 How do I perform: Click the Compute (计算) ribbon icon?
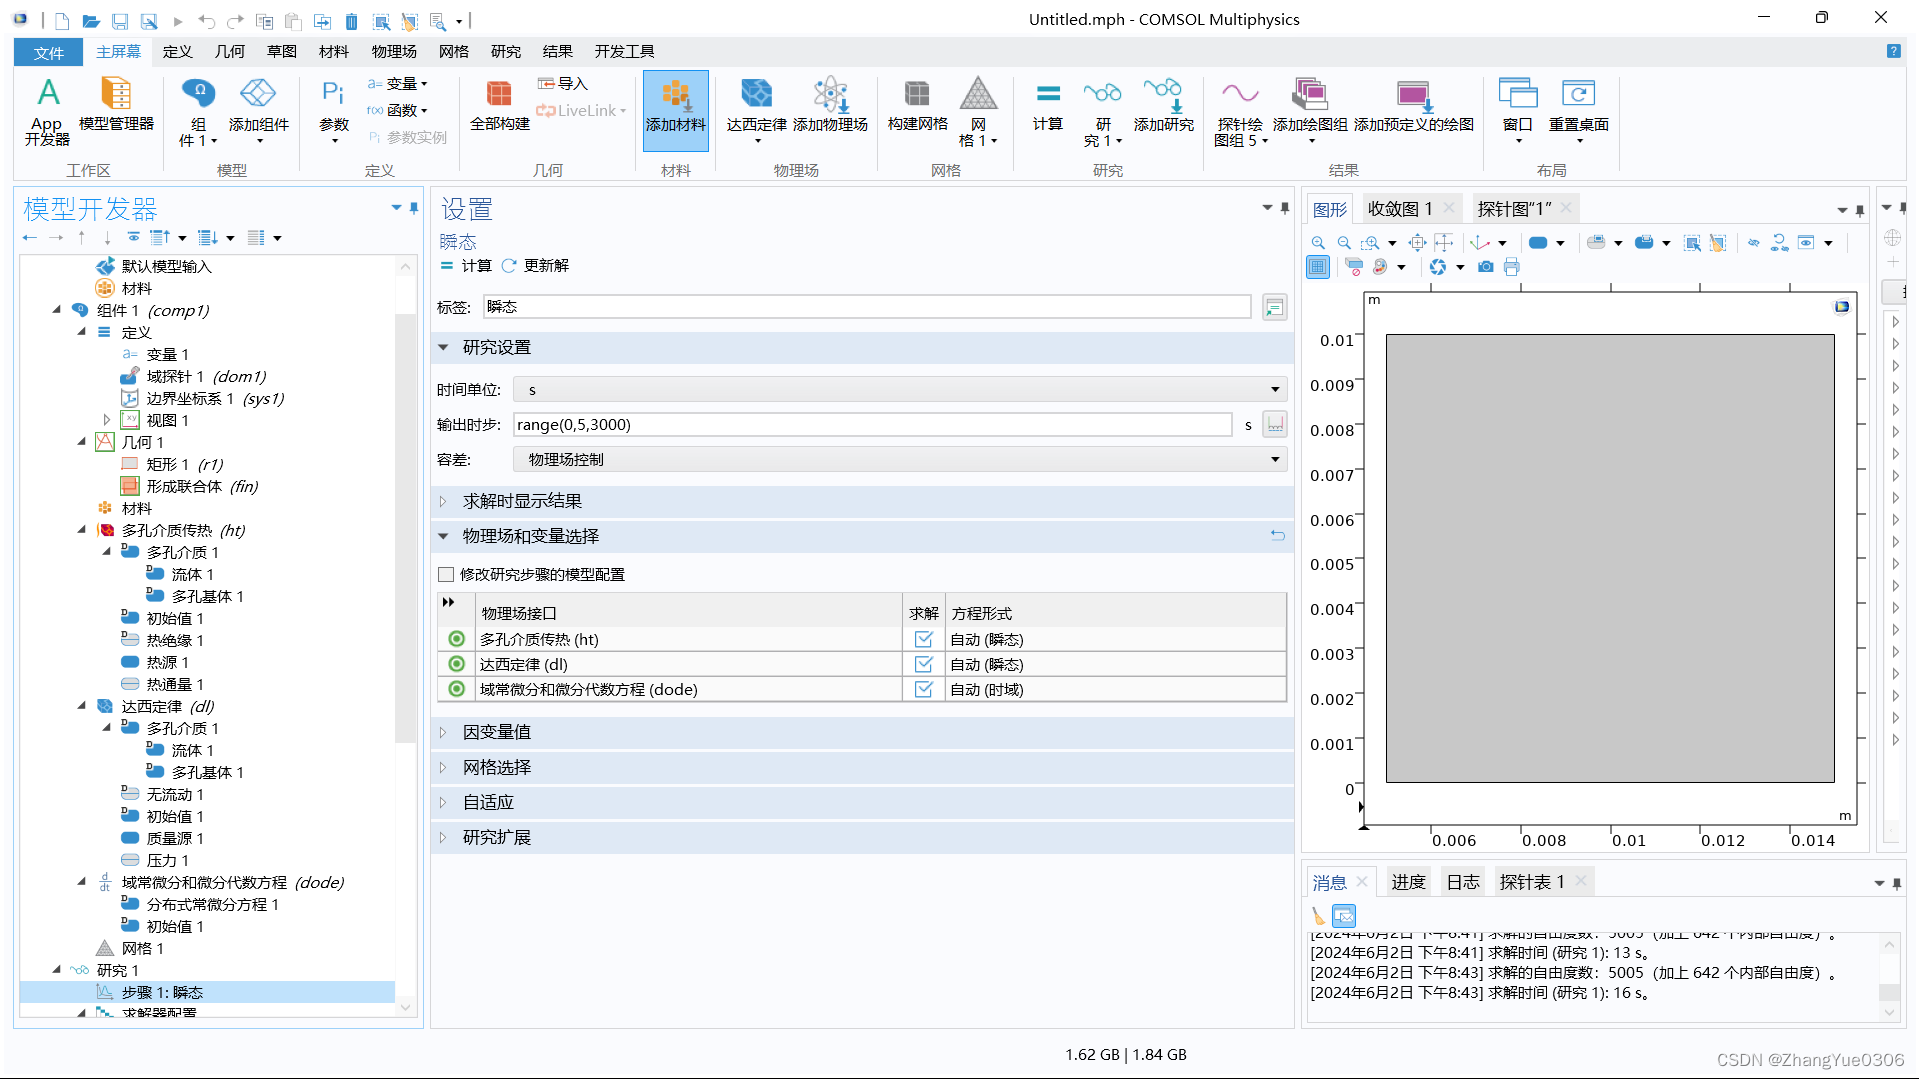pyautogui.click(x=1047, y=104)
